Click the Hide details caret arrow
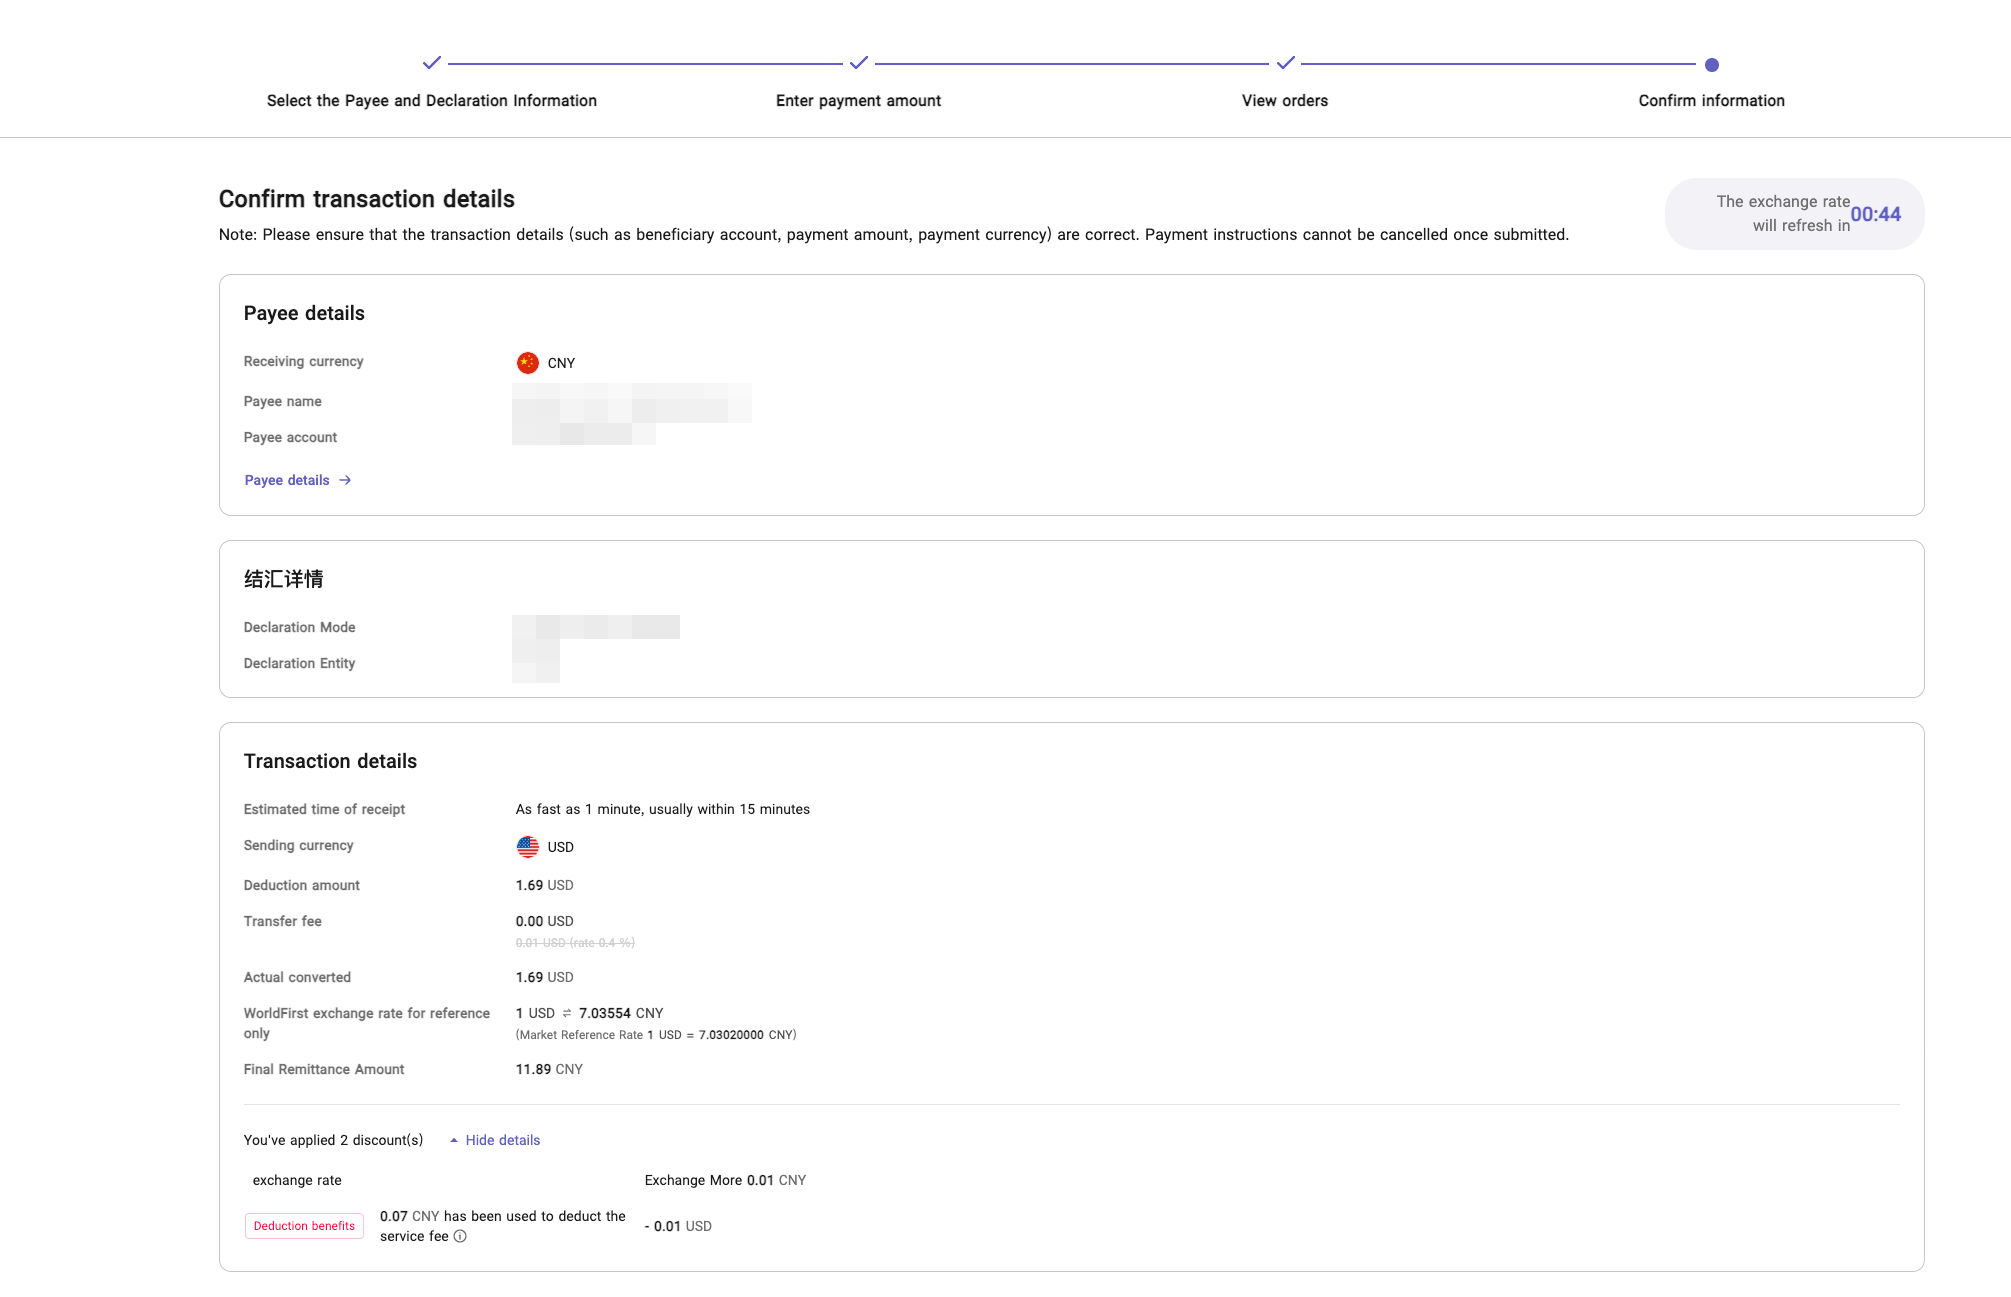Viewport: 2011px width, 1297px height. pos(454,1141)
